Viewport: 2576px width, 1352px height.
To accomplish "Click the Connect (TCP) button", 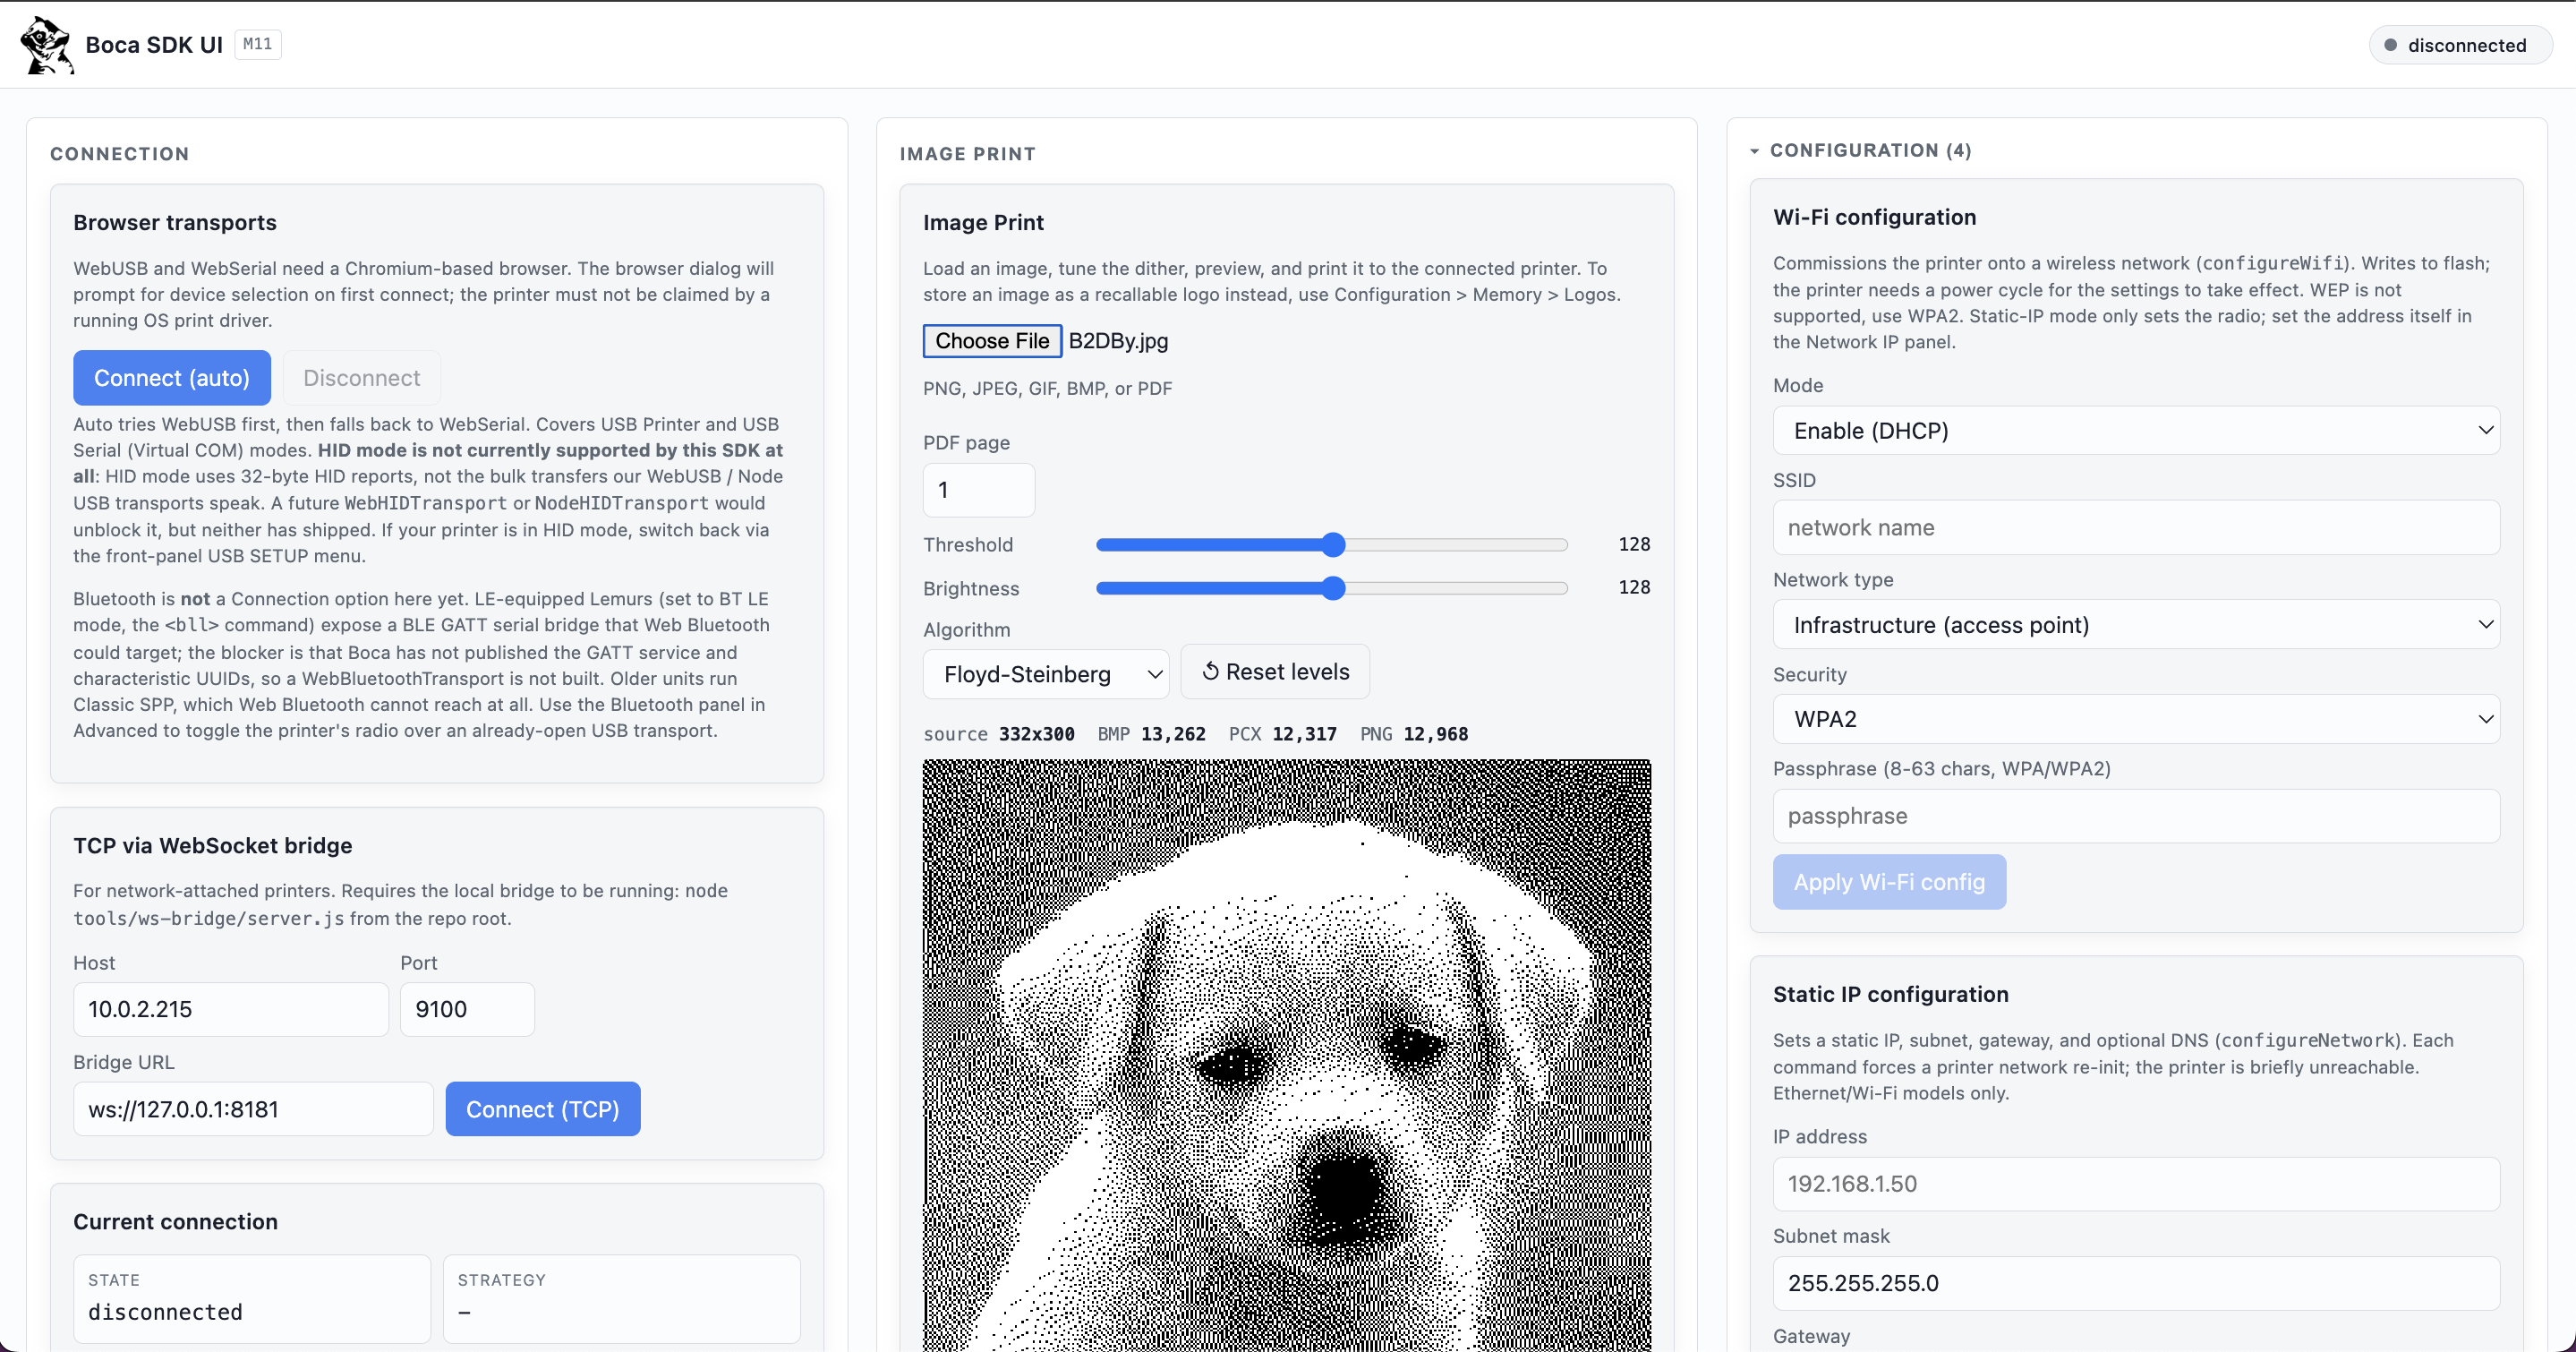I will click(542, 1109).
